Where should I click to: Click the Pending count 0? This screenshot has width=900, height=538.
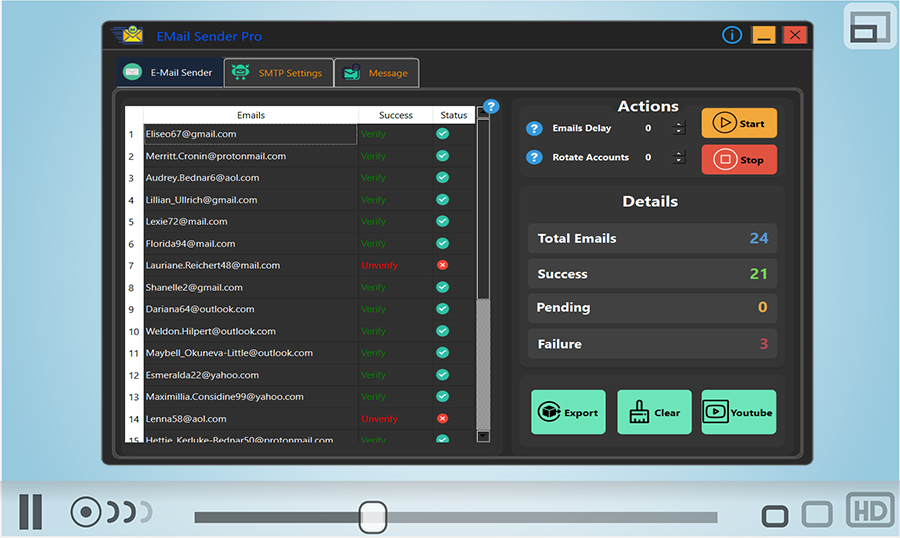762,307
